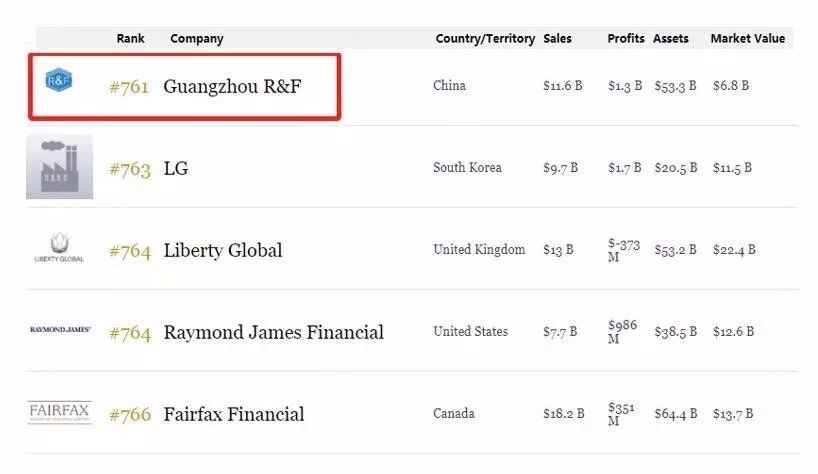
Task: Click the Guangzhou R&F blue logo icon
Action: [60, 77]
